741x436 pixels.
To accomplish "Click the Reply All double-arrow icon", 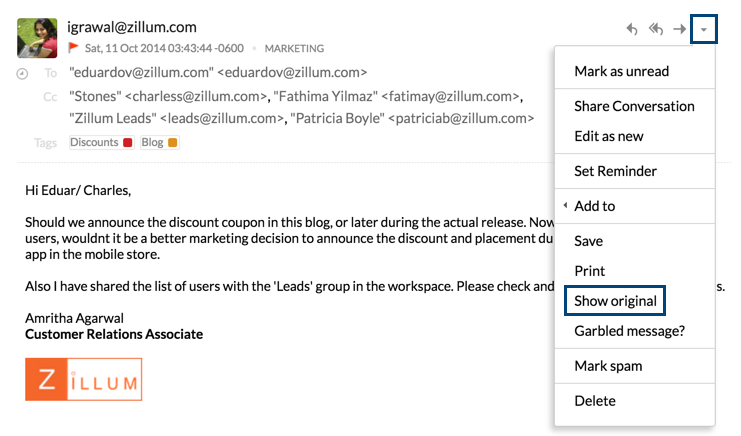I will (656, 29).
